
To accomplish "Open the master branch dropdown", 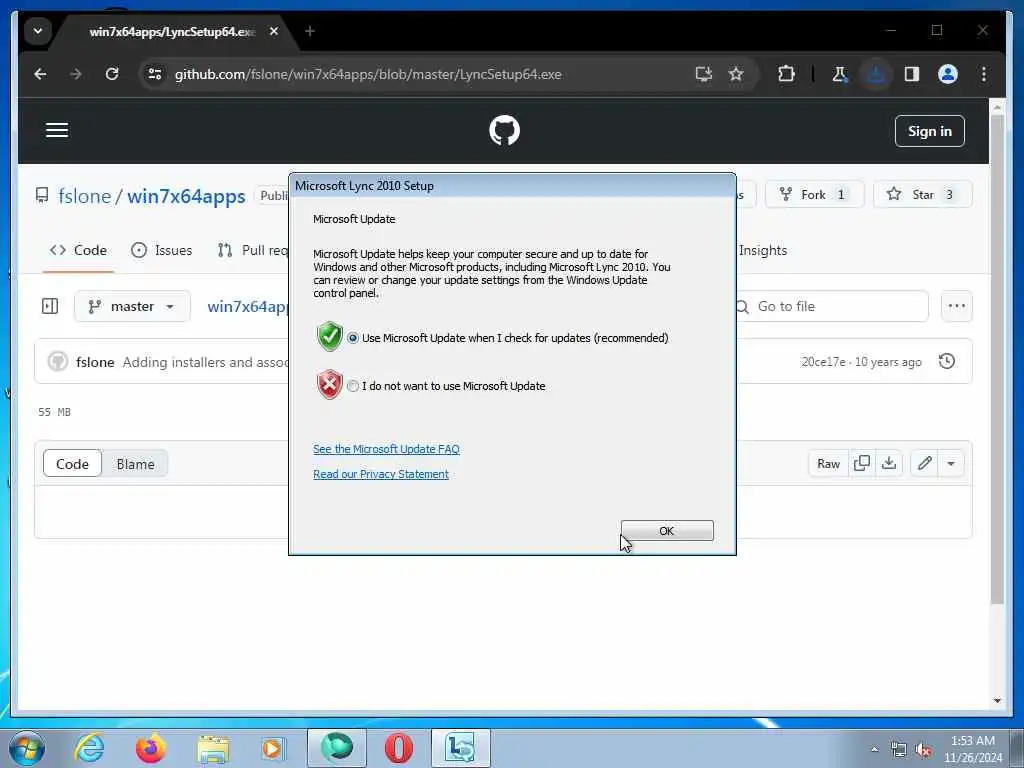I will 133,306.
